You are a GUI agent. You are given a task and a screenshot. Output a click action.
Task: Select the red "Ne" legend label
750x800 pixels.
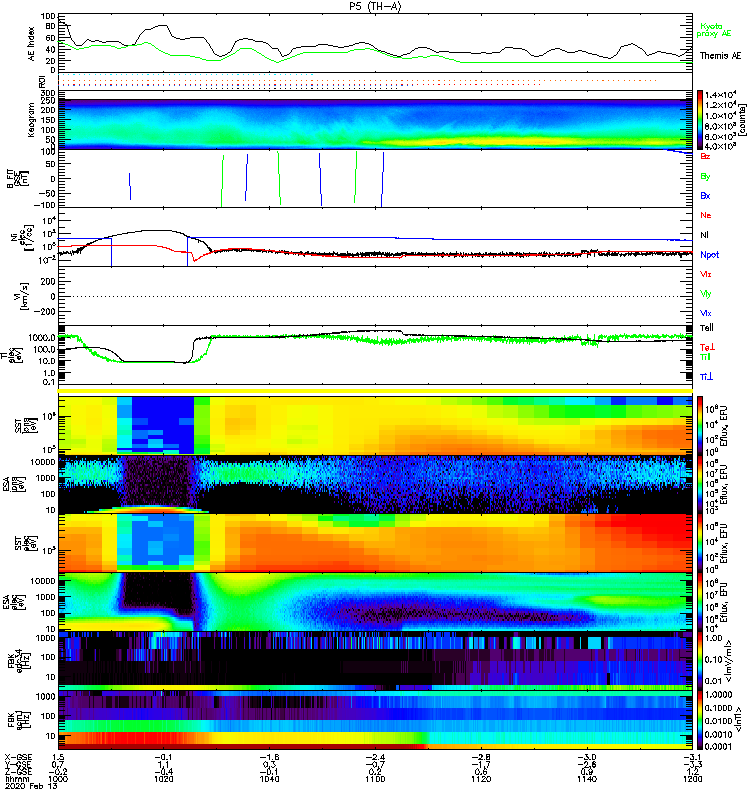(x=706, y=215)
